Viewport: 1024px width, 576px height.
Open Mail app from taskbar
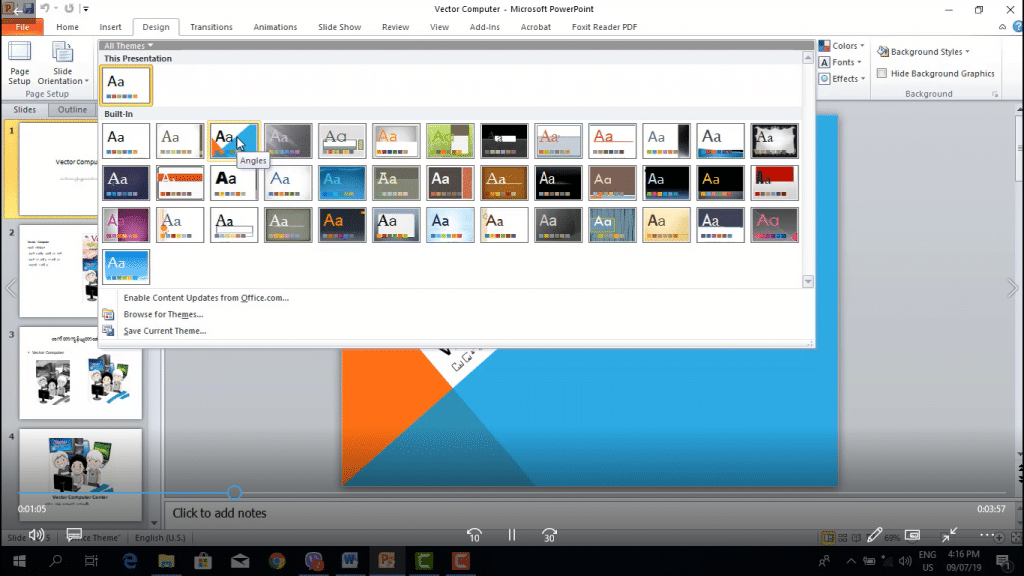pos(240,561)
